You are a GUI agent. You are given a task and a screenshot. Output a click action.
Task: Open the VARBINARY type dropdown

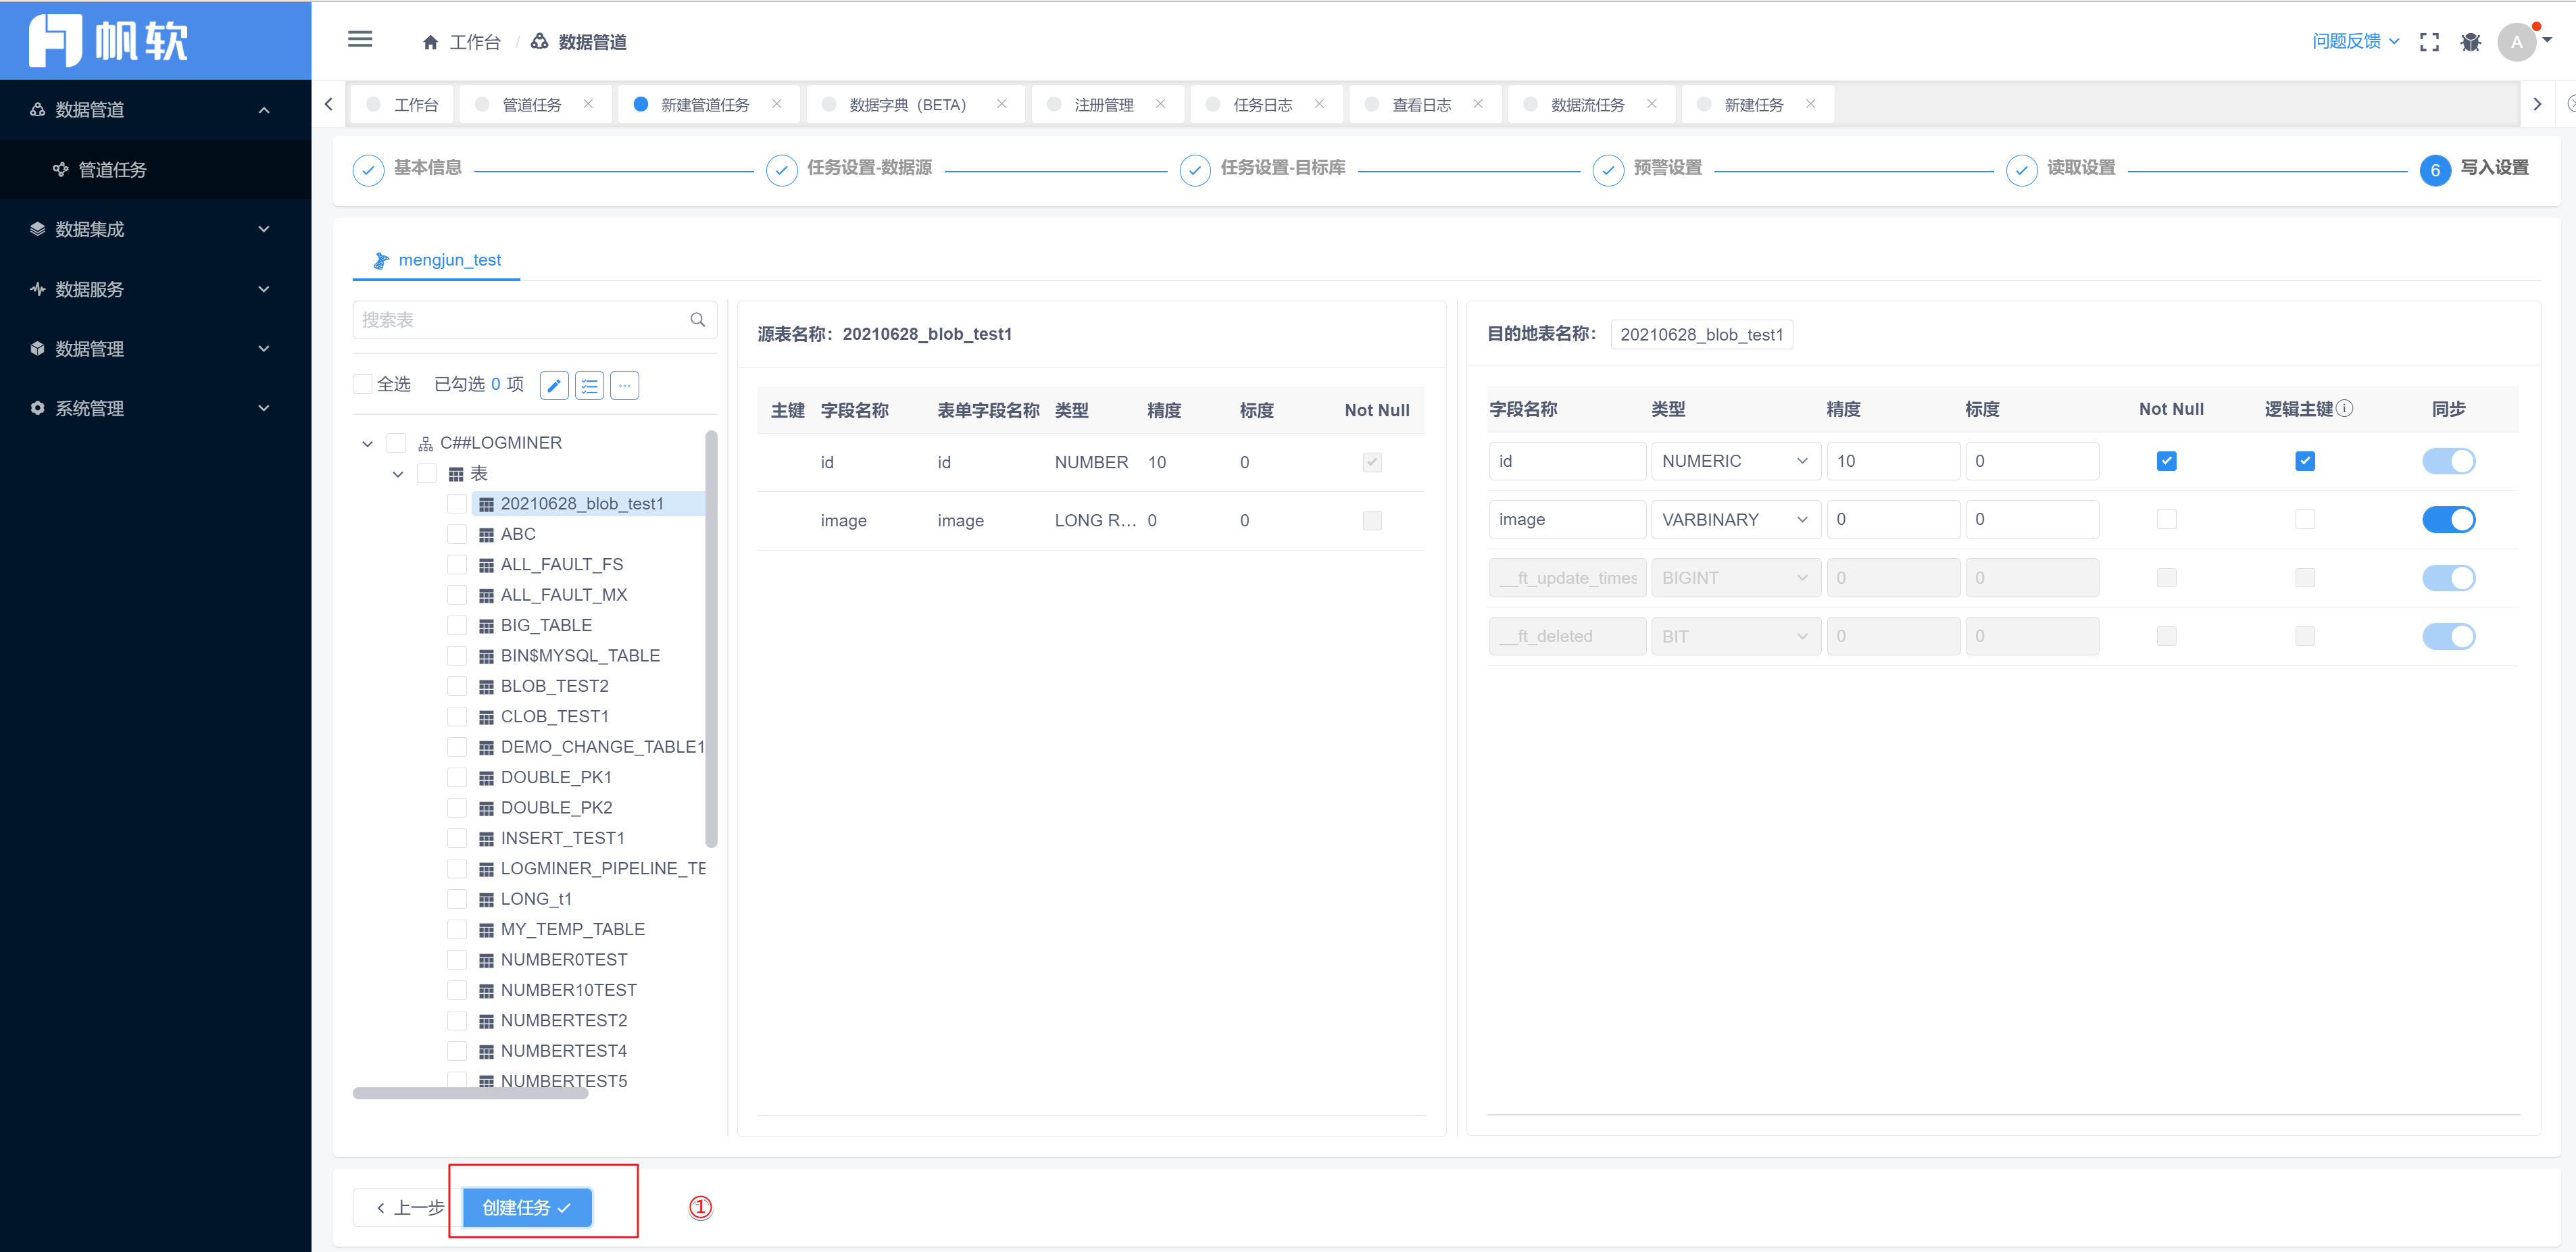(1733, 519)
